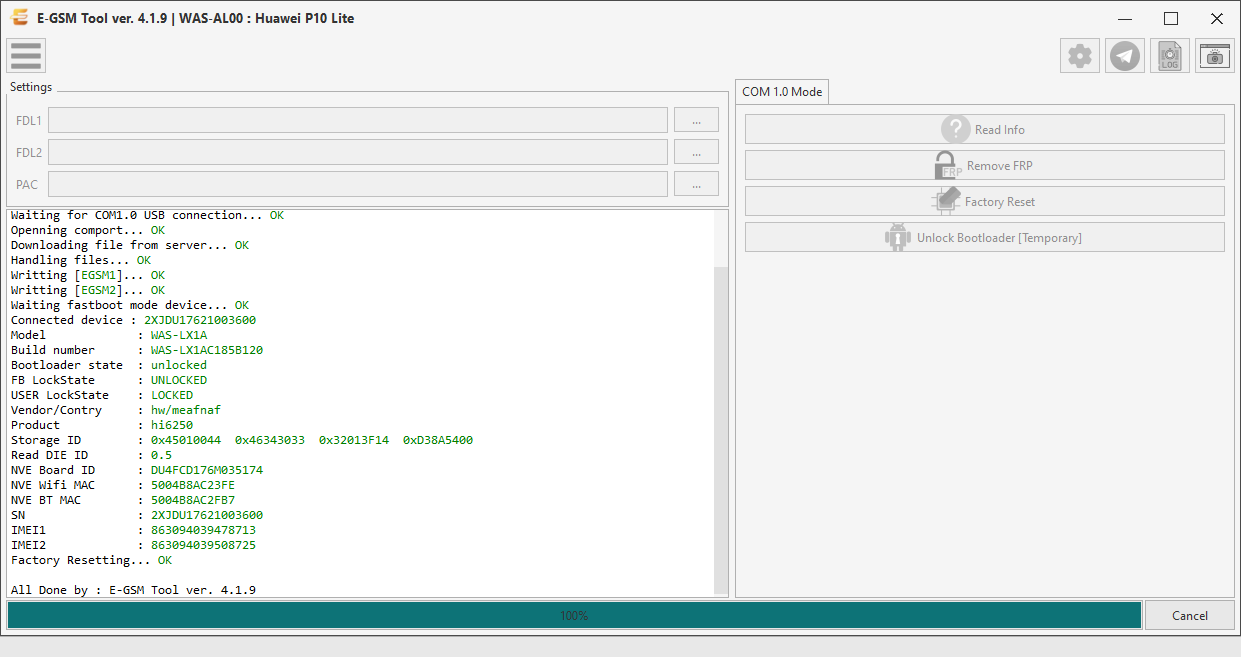
Task: Browse for the PAC file
Action: tap(696, 184)
